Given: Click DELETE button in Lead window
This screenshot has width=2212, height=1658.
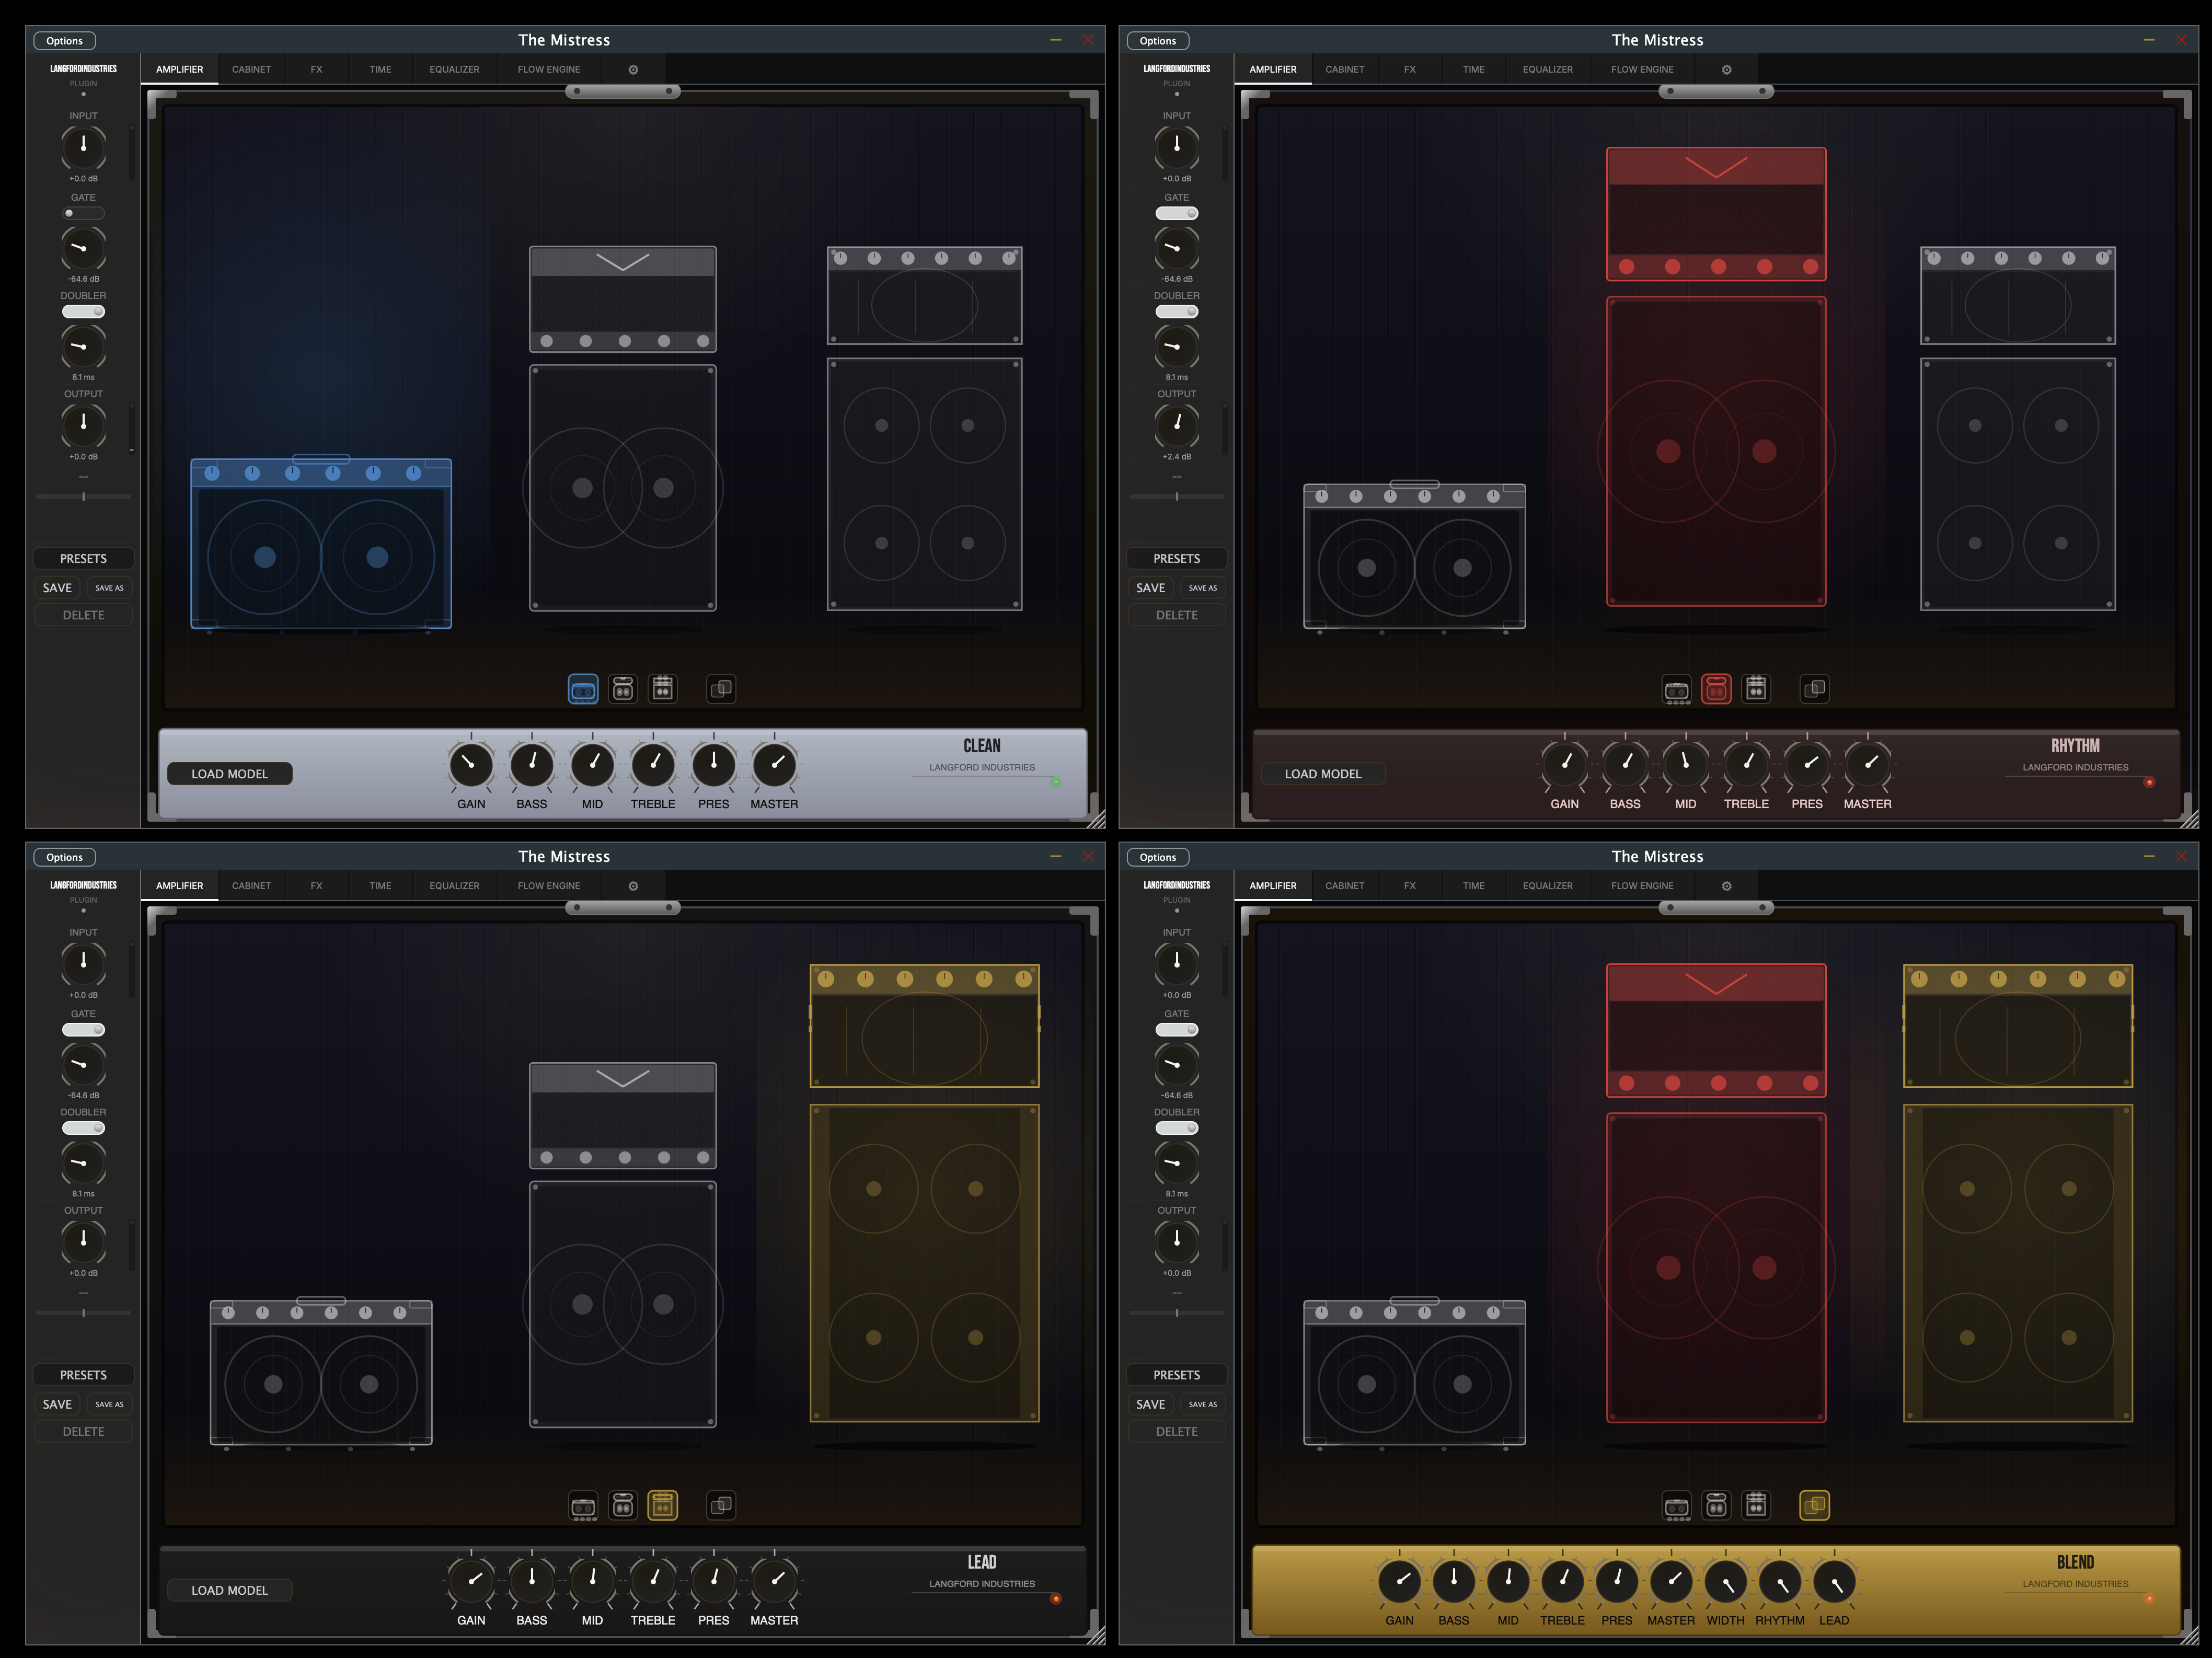Looking at the screenshot, I should [83, 1432].
